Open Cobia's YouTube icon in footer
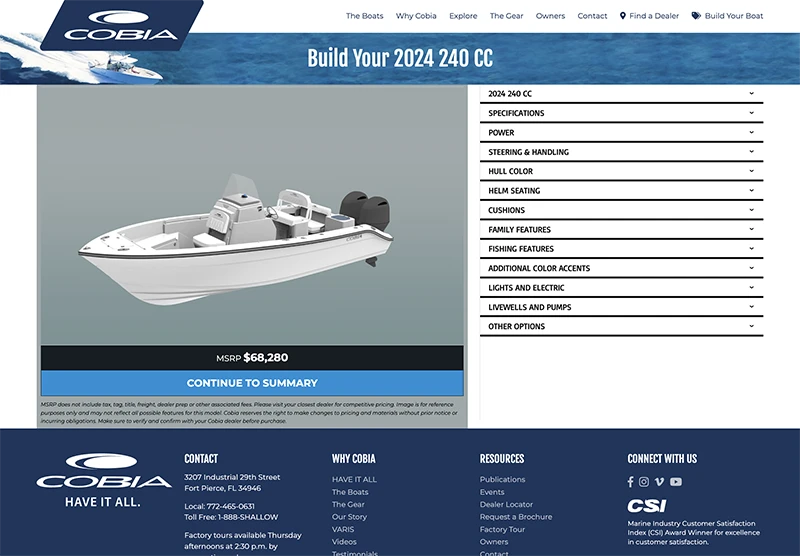The height and width of the screenshot is (556, 800). point(676,482)
